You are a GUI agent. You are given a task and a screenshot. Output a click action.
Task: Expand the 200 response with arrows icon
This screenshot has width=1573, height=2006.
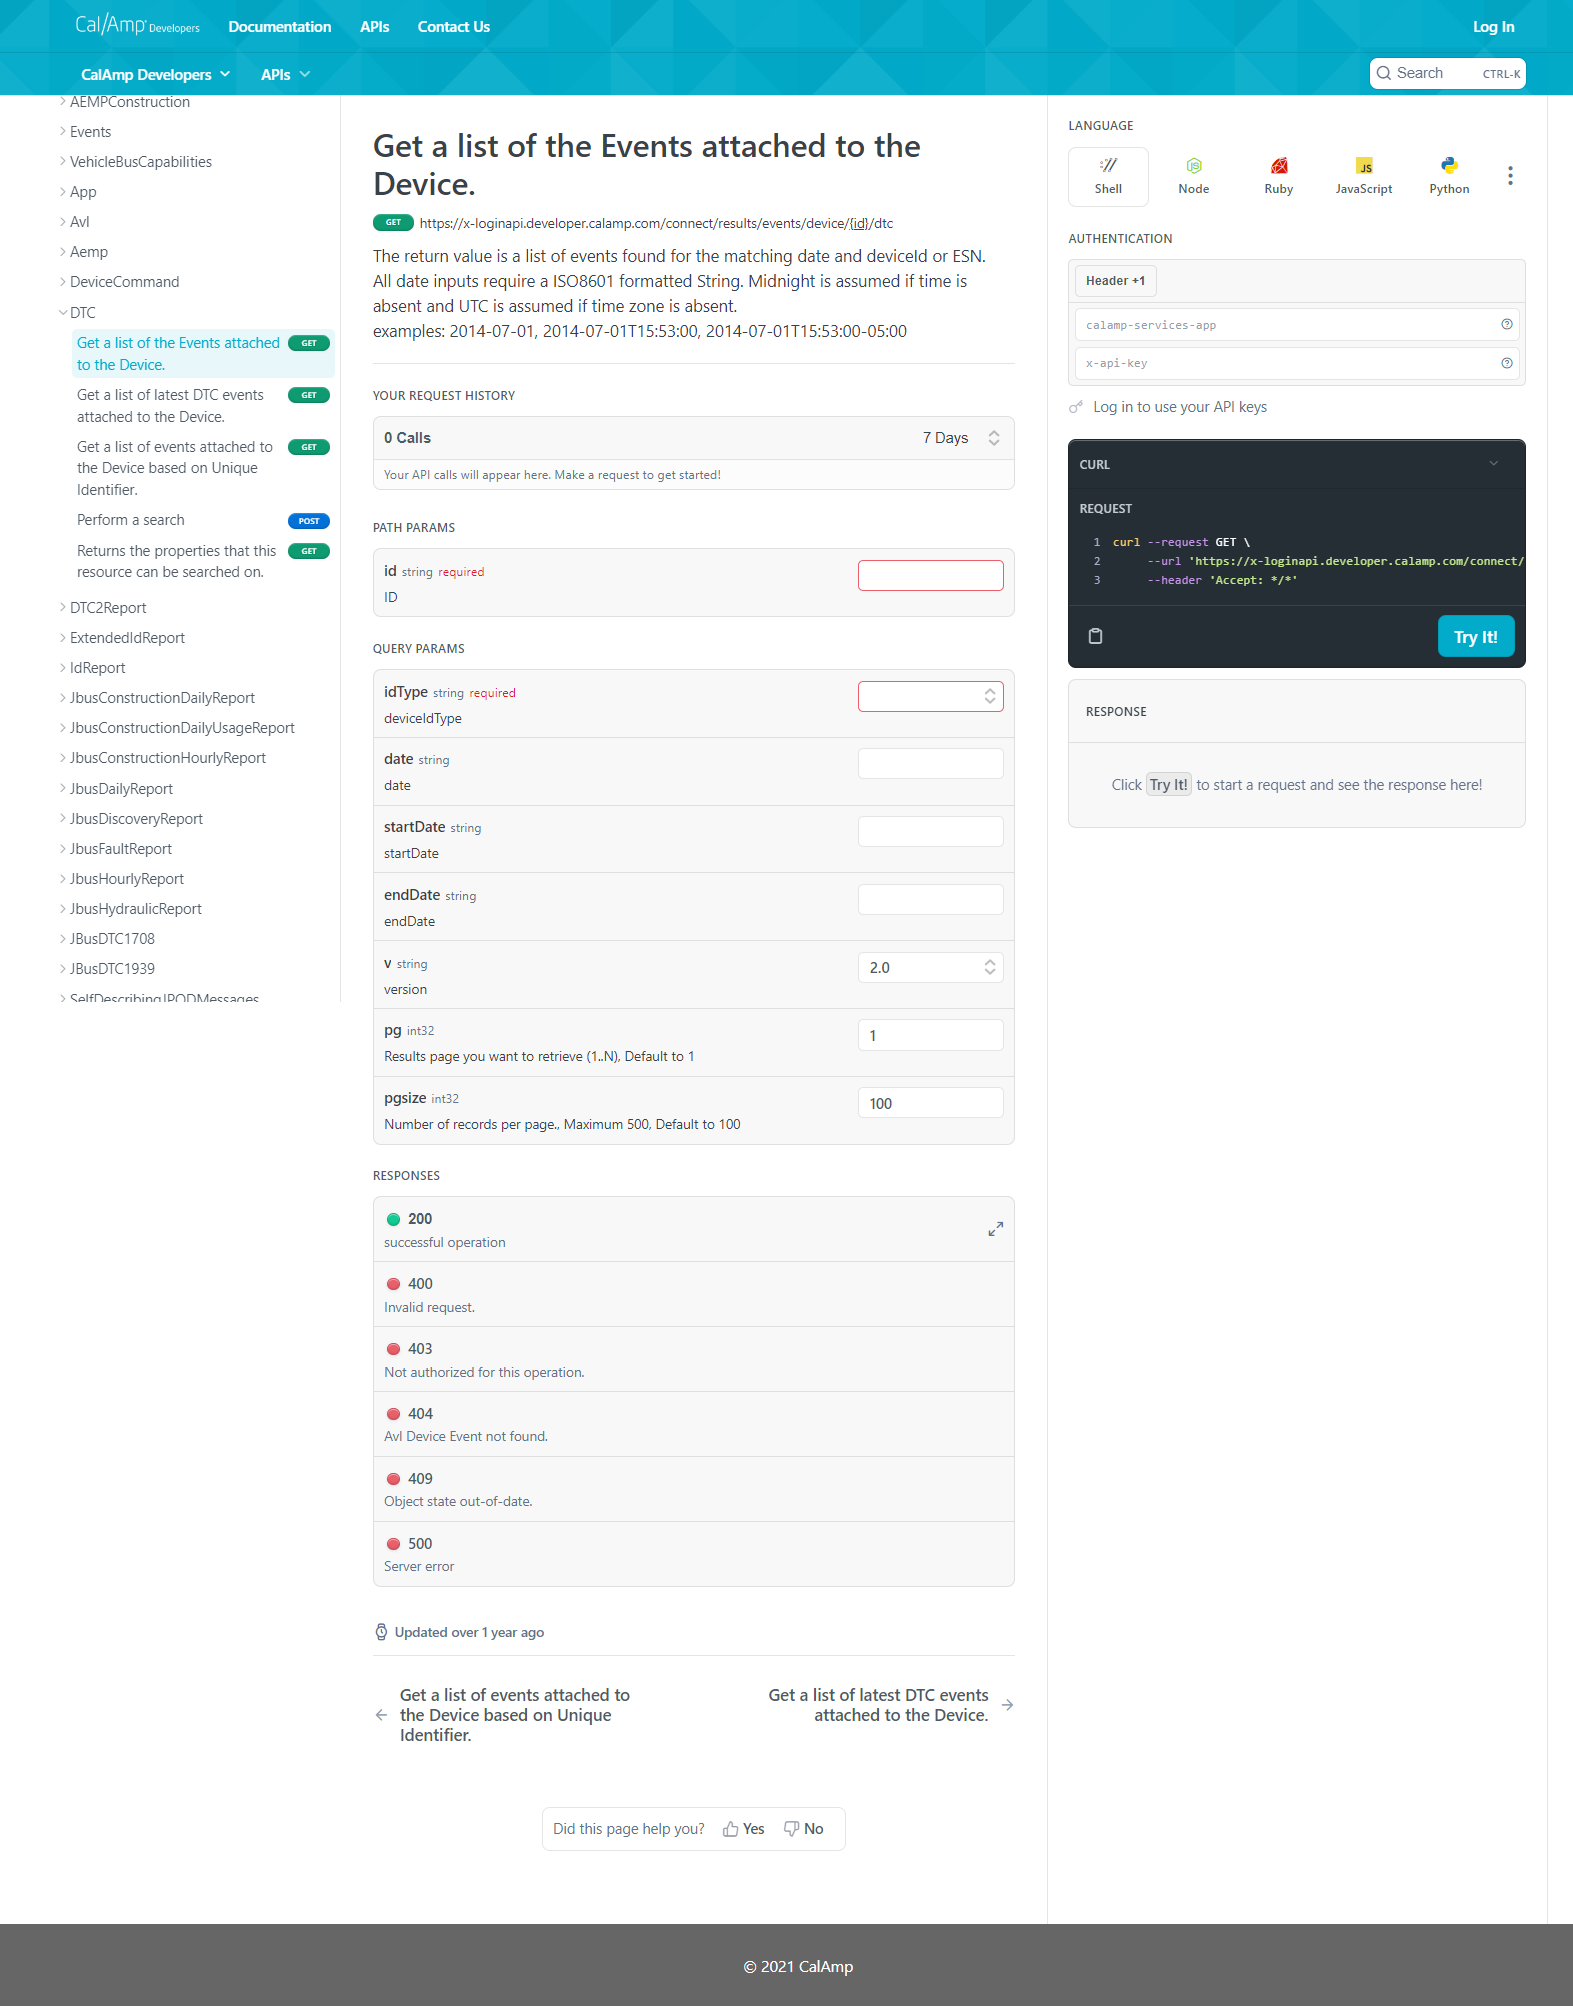[x=995, y=1229]
